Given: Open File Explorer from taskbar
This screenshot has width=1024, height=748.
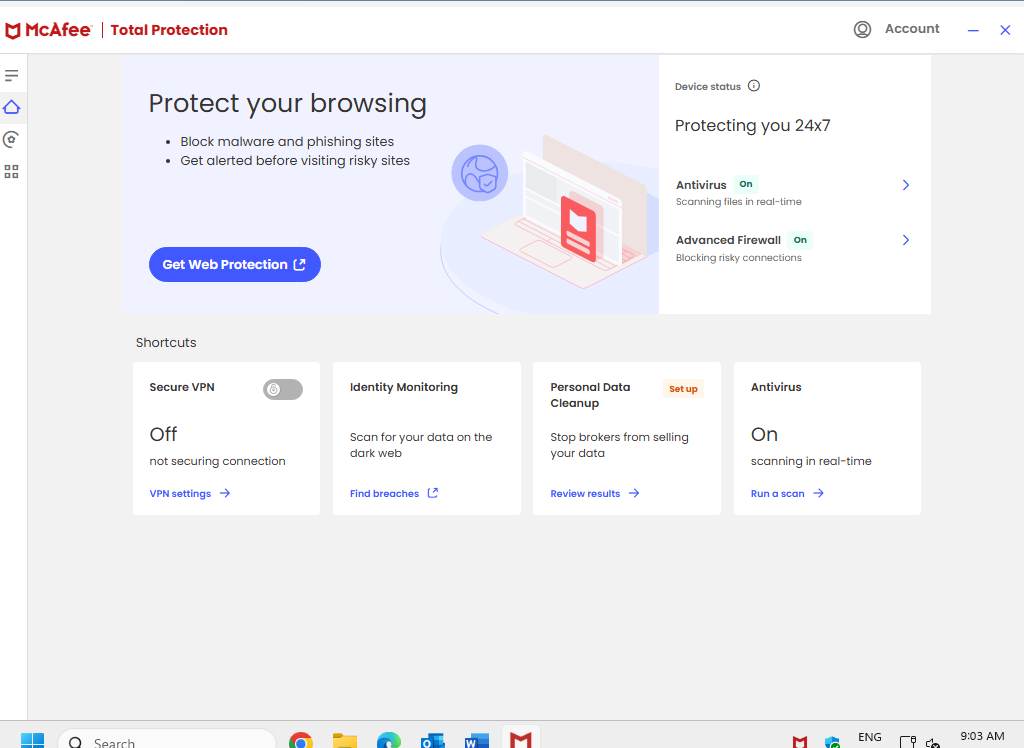Looking at the screenshot, I should (345, 741).
